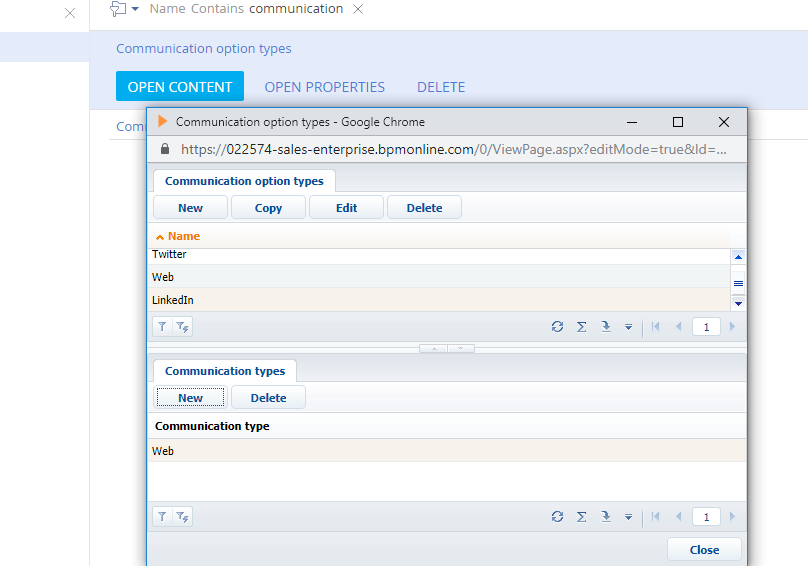Click Edit button for option types
Viewport: 808px width, 566px height.
pos(346,208)
